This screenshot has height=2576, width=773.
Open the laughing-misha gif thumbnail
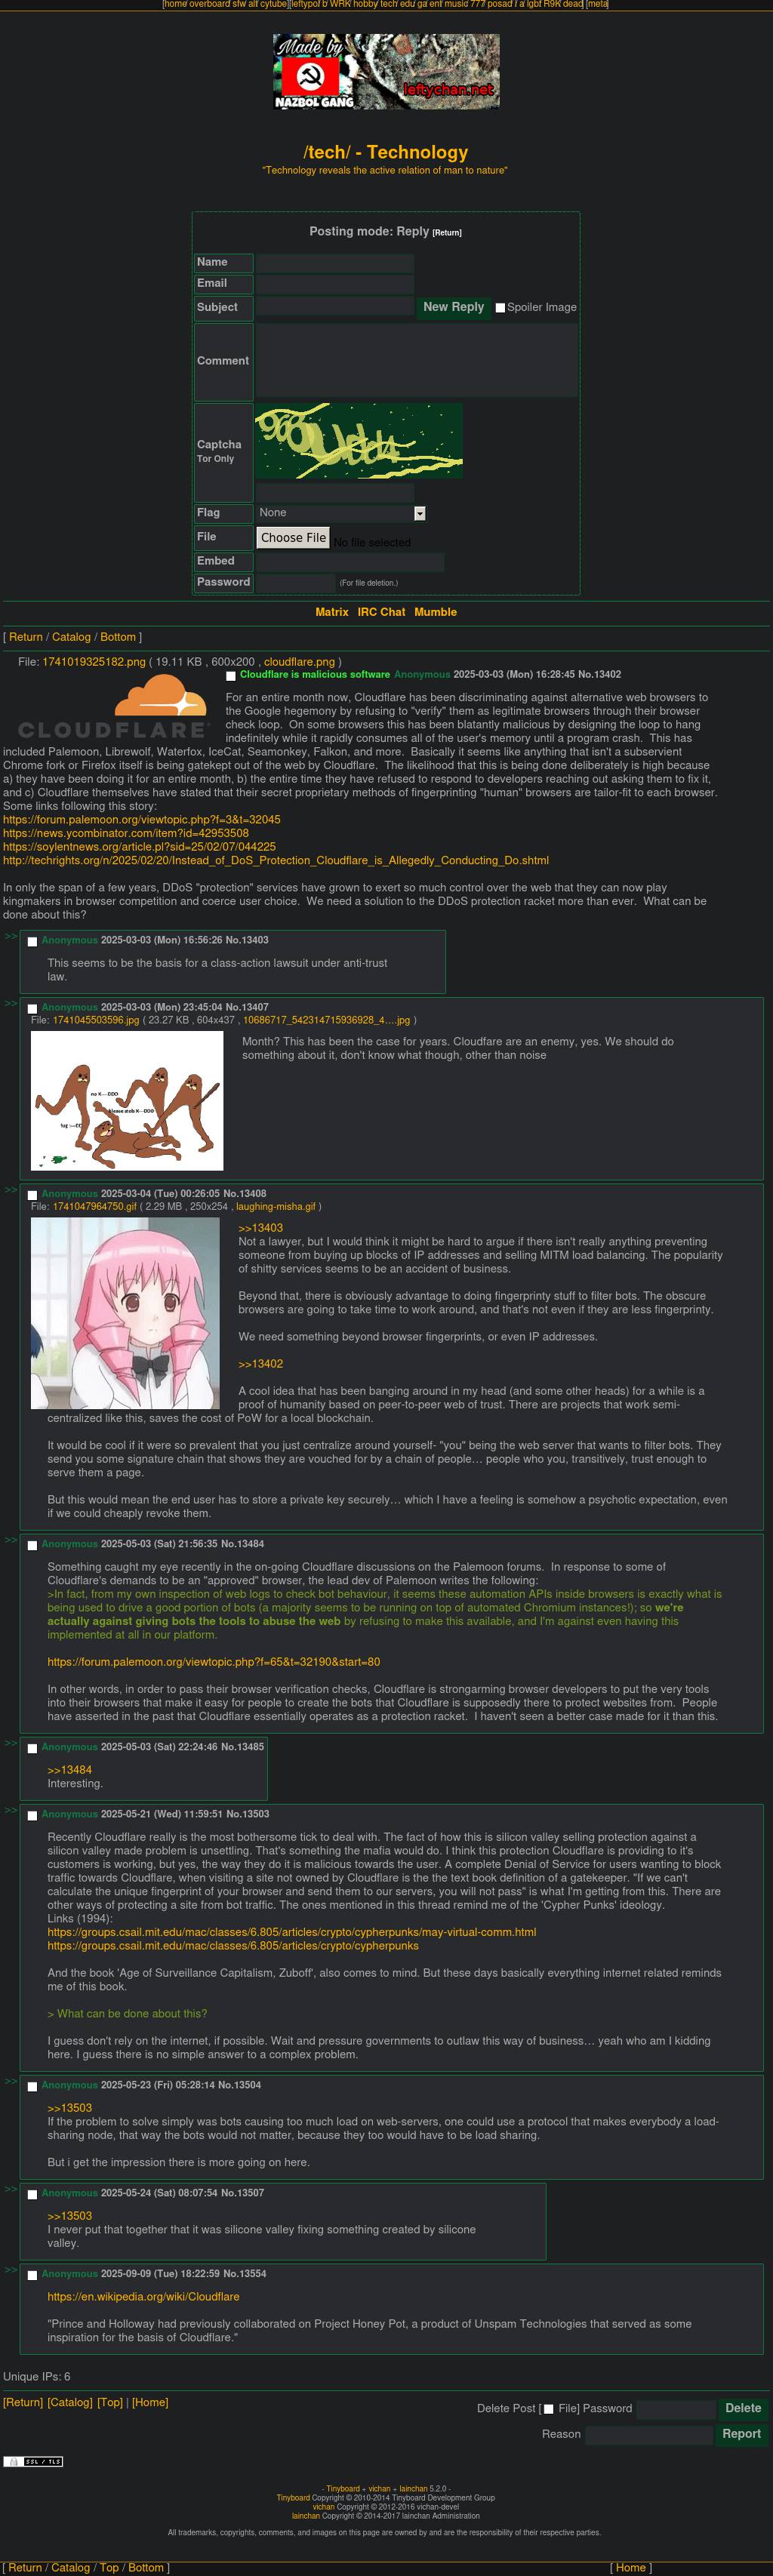point(125,1313)
